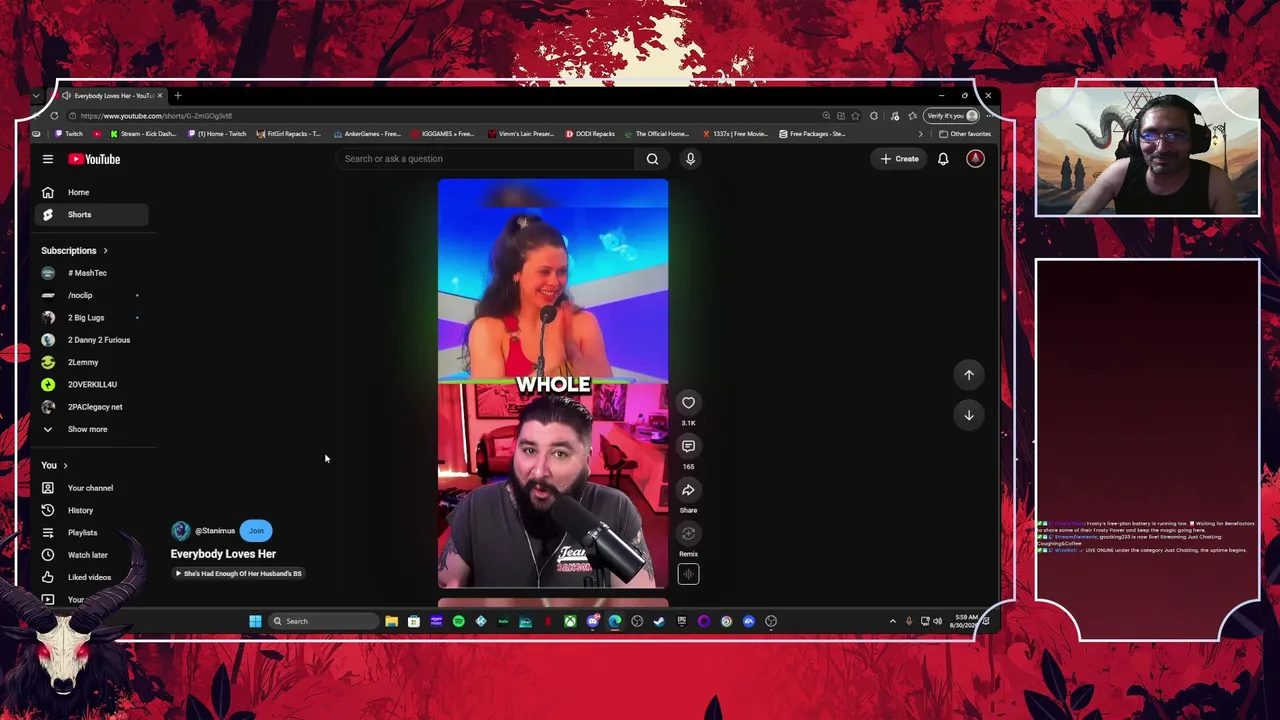Start voice search with the microphone

(690, 159)
